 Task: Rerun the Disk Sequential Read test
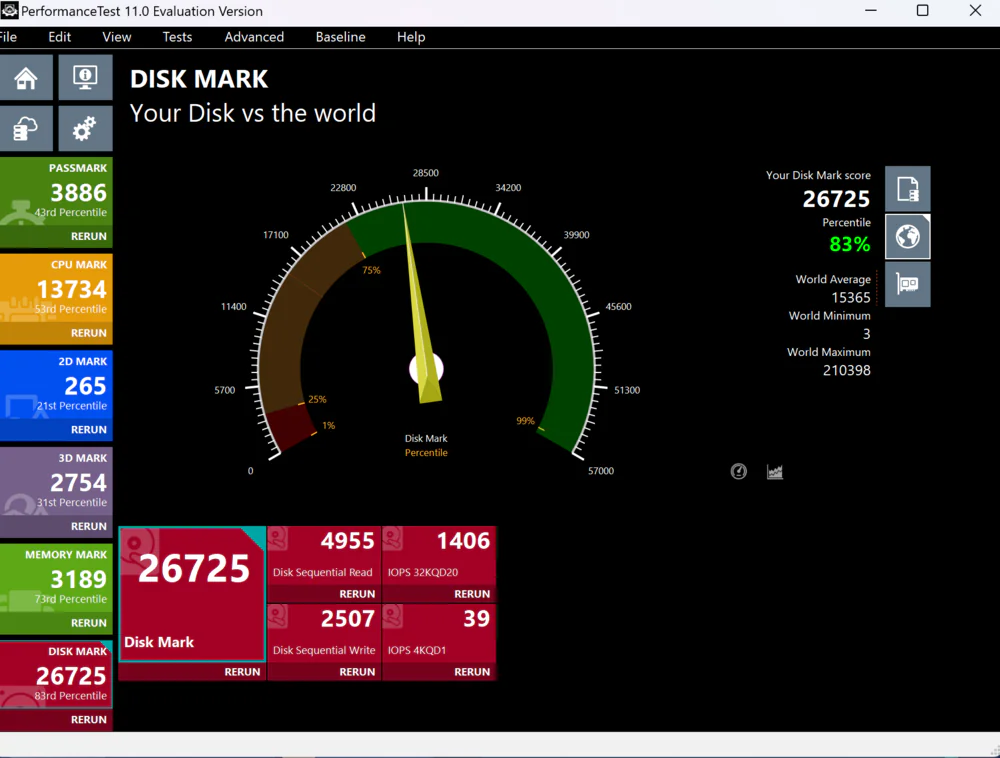coord(357,594)
